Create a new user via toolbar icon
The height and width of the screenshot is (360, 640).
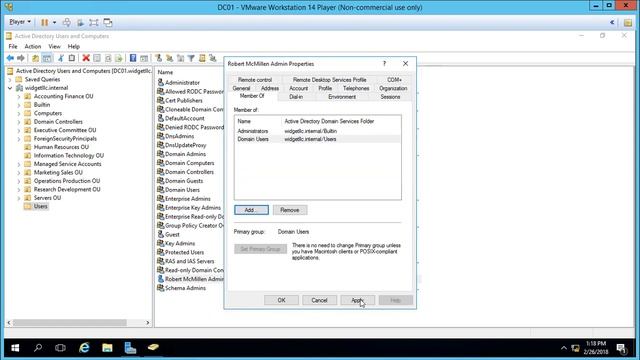click(158, 58)
